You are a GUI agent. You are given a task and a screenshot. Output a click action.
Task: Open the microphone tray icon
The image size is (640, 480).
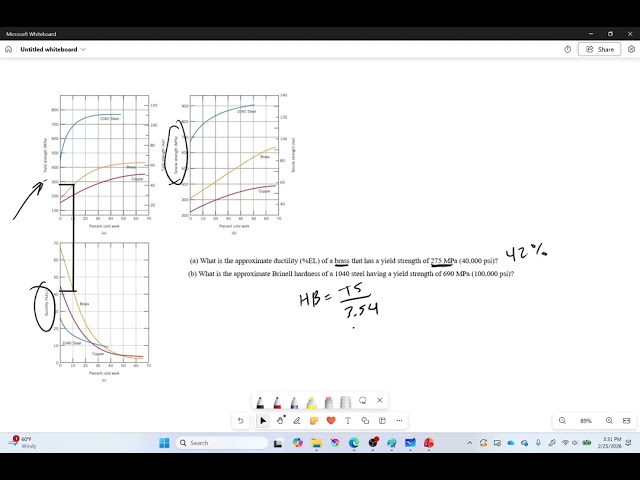coord(538,443)
